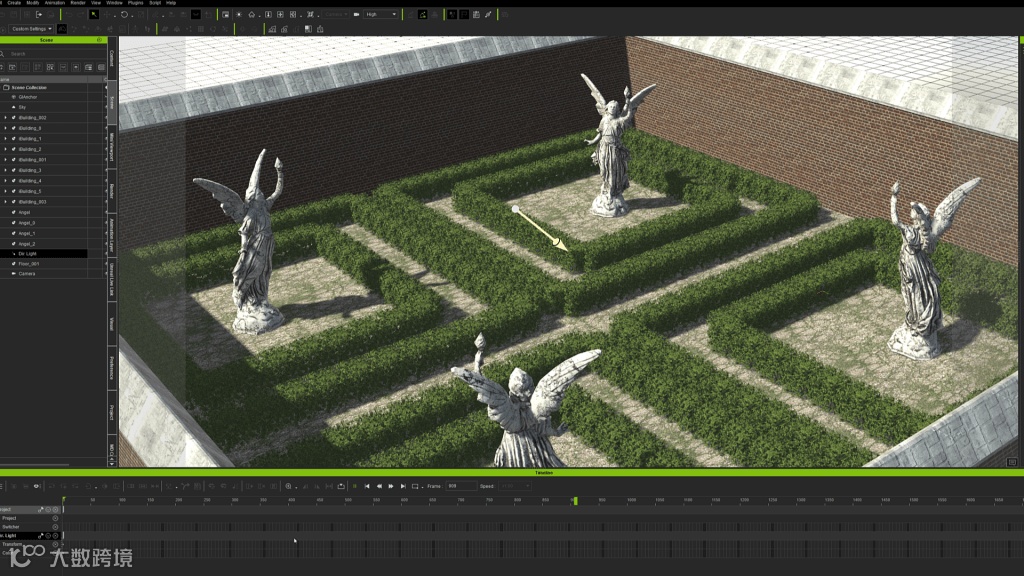Screen dimensions: 1024x576
Task: Expand the iBuilding_003 tree node
Action: coord(5,202)
